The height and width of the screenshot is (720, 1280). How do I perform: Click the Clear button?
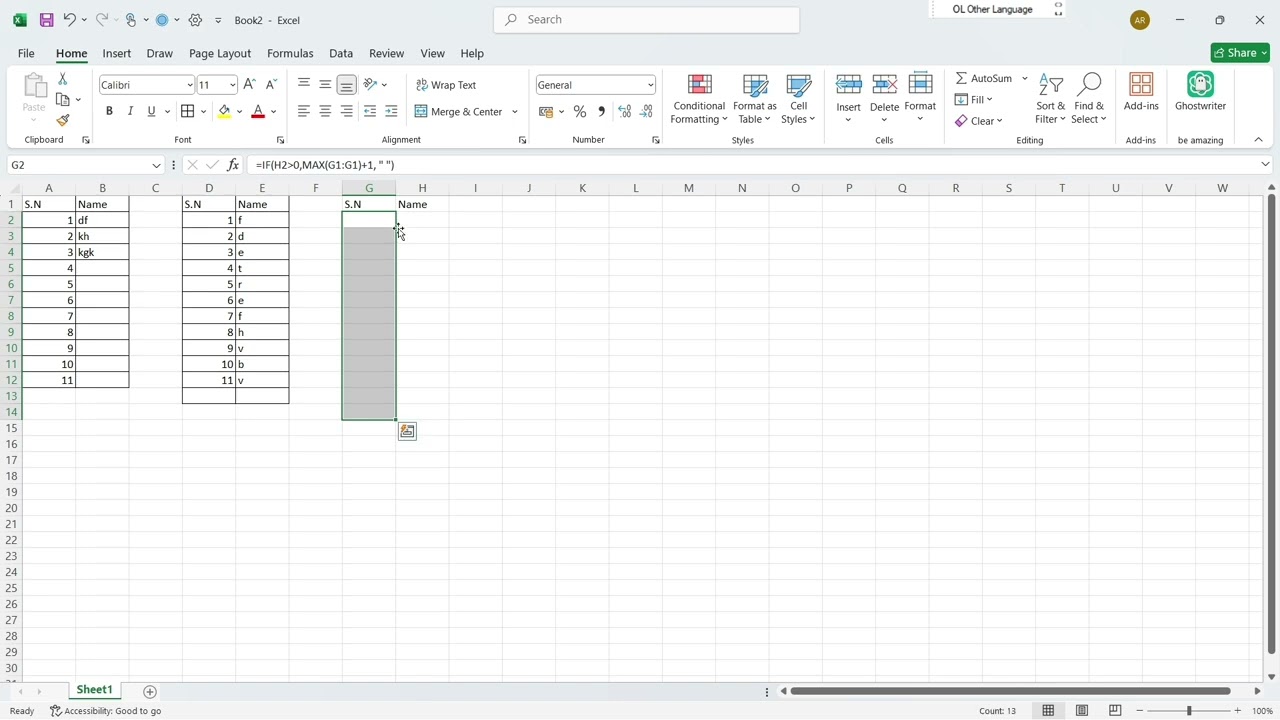[x=978, y=121]
